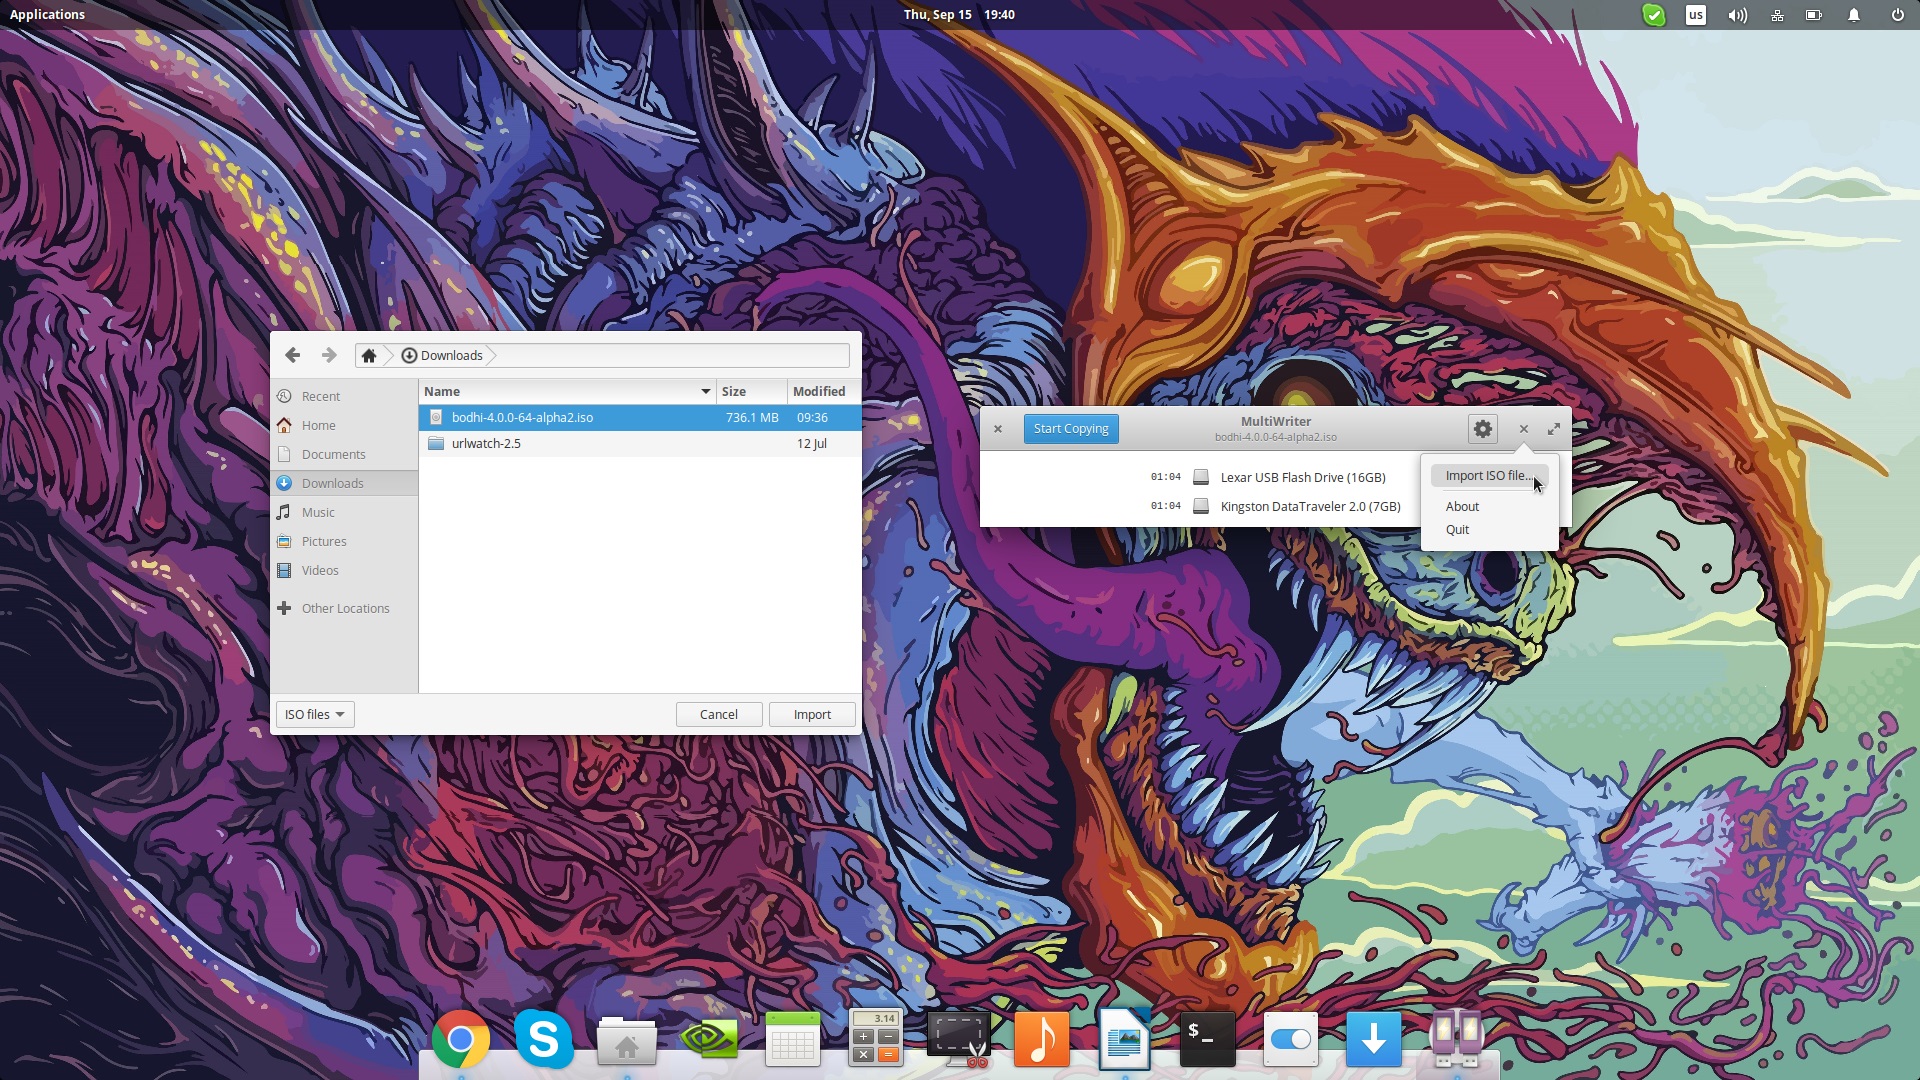The image size is (1920, 1080).
Task: Go forward in file chooser
Action: pyautogui.click(x=329, y=355)
